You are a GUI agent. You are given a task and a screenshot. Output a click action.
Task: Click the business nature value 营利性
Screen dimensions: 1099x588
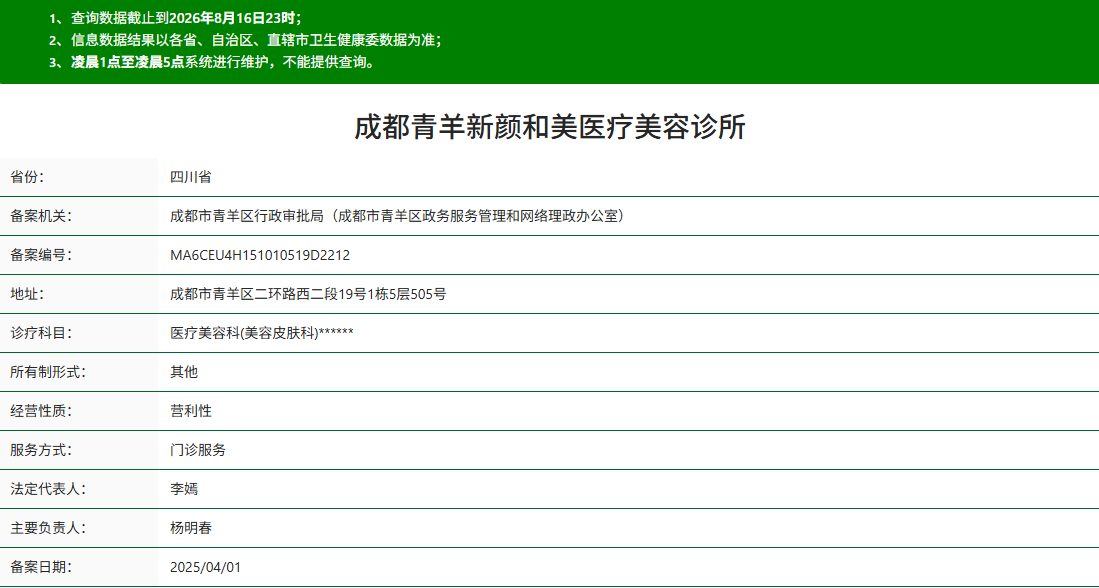(191, 411)
